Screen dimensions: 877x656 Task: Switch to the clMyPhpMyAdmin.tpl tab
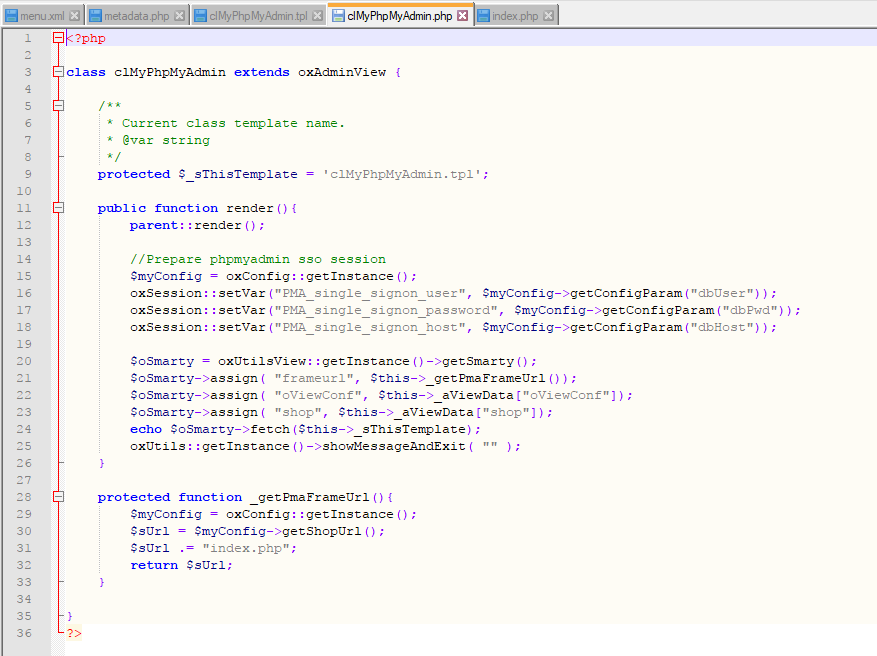[x=258, y=16]
